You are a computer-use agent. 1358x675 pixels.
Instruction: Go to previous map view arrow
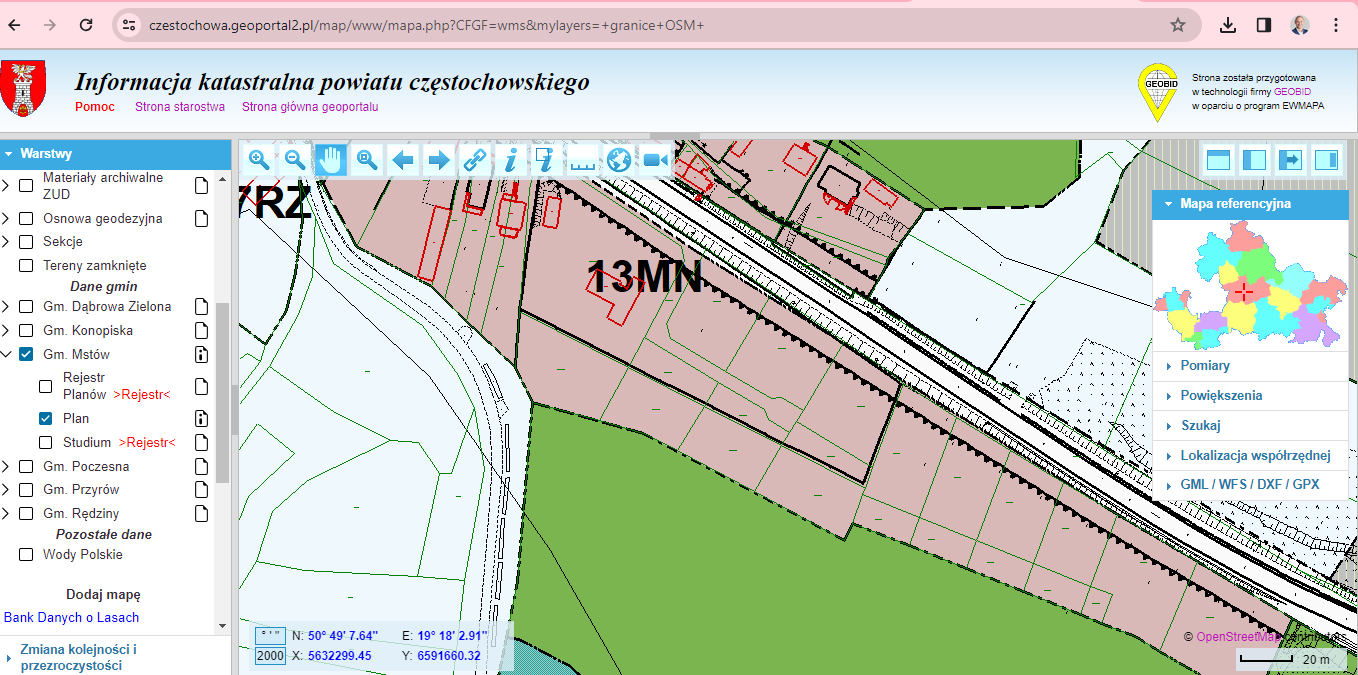[x=403, y=159]
